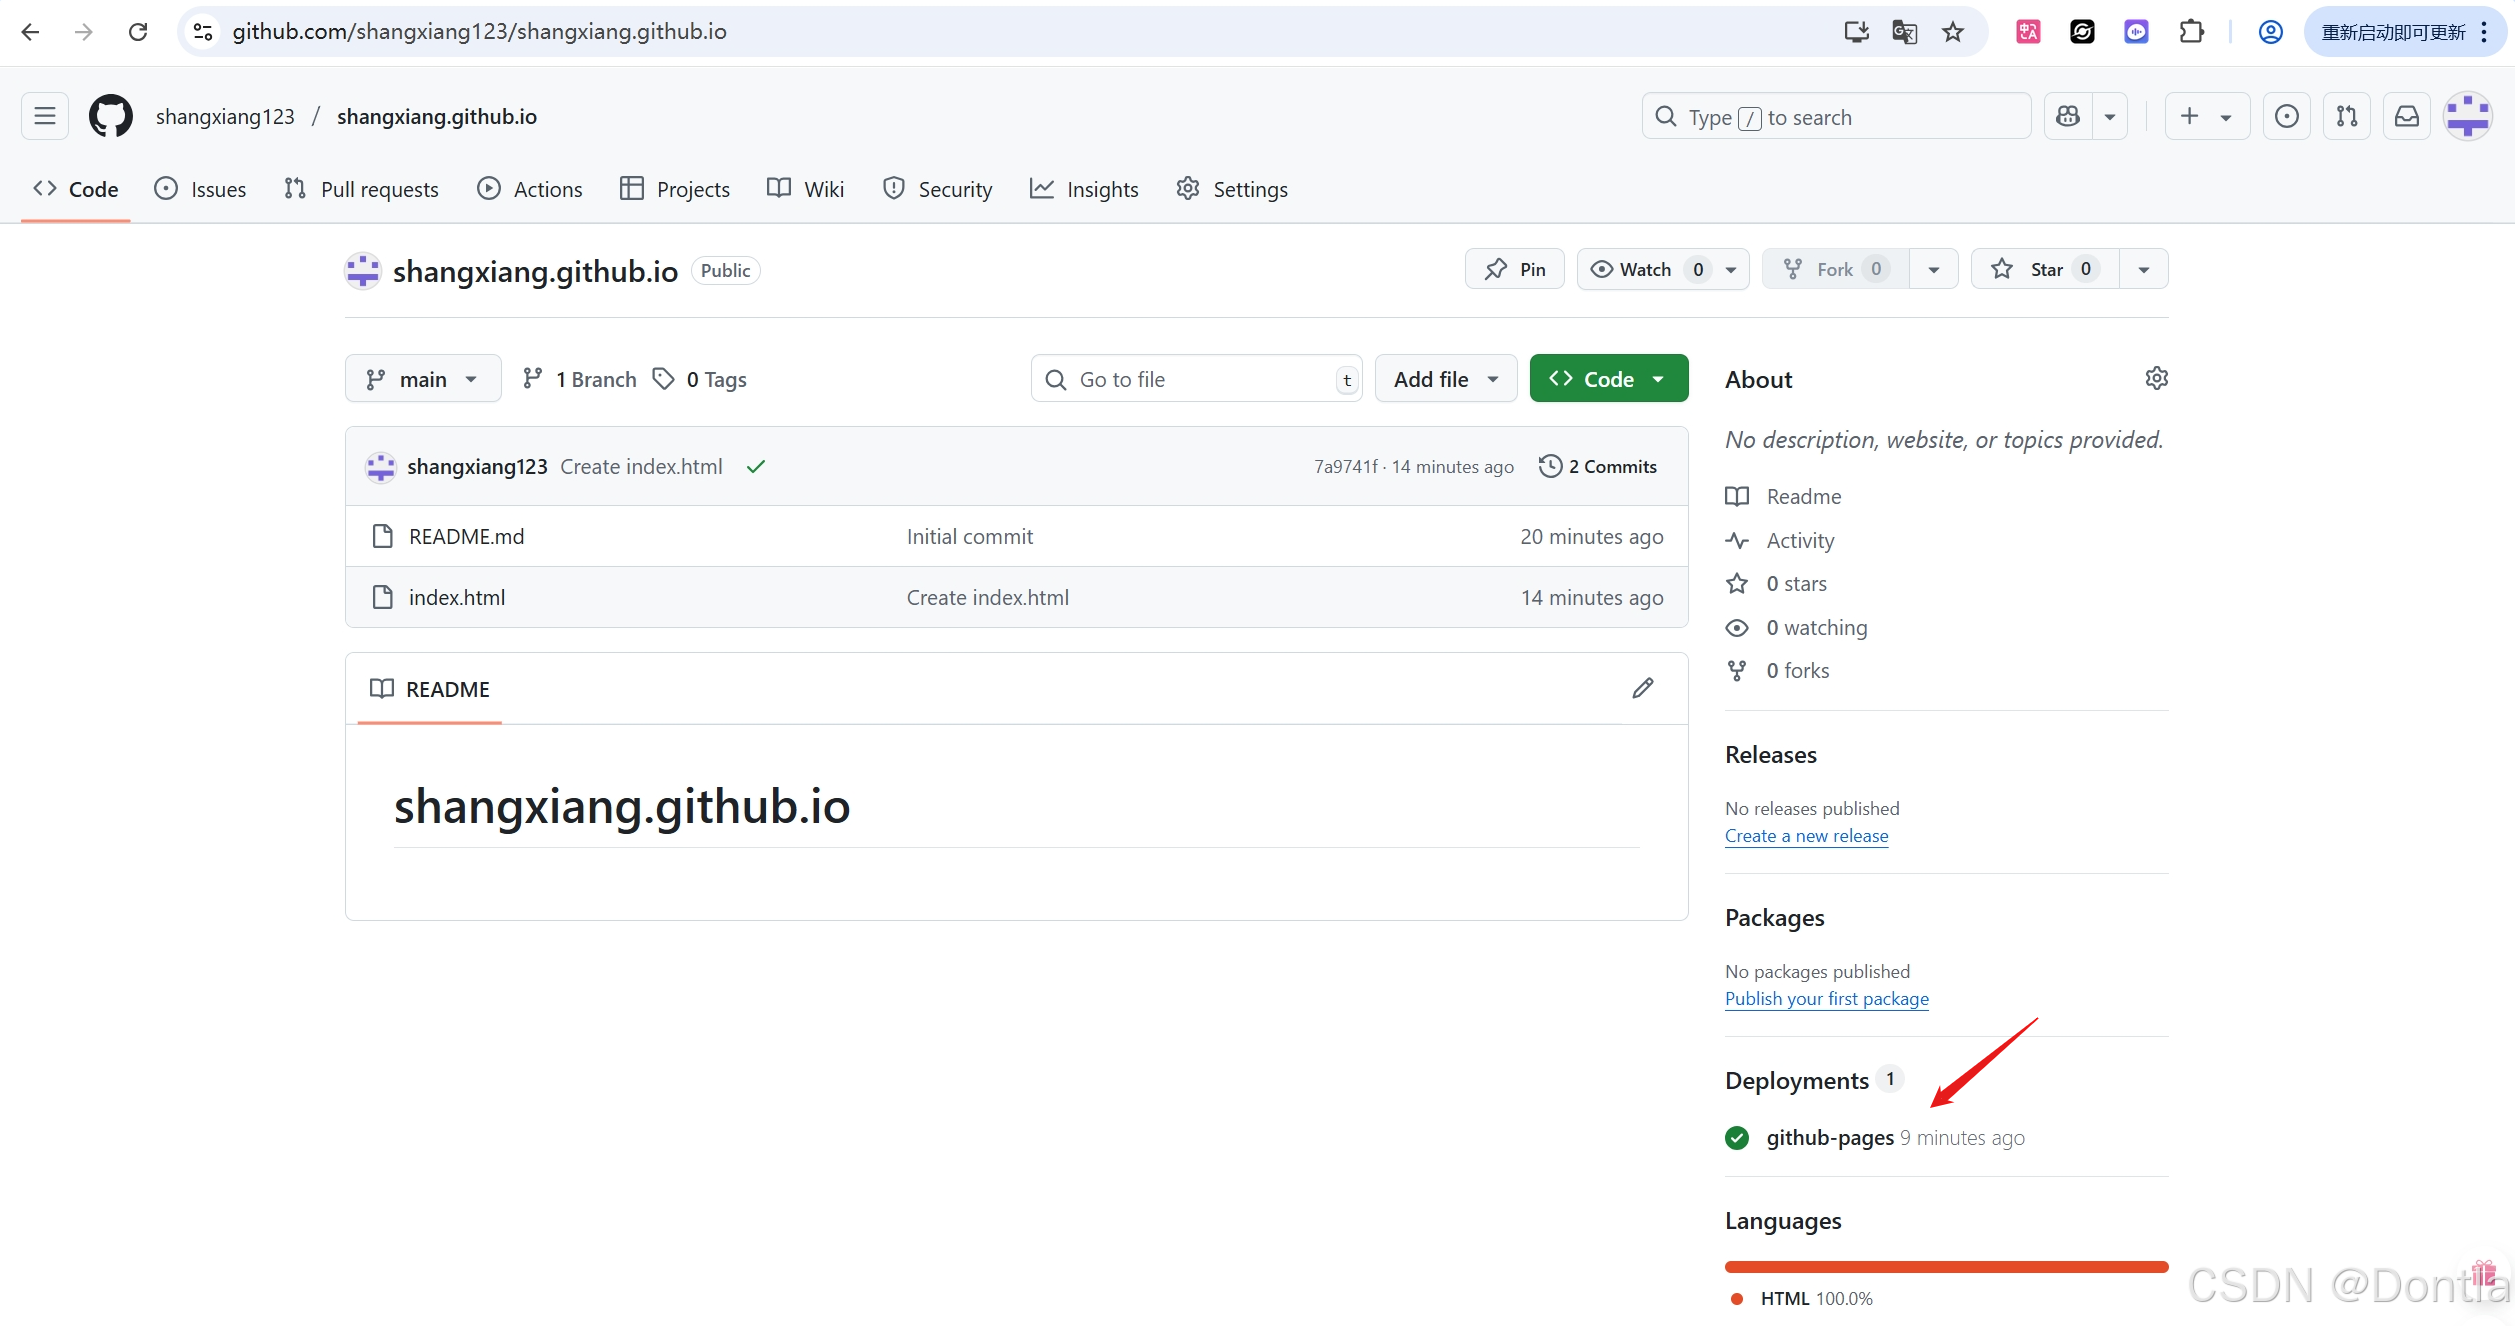The image size is (2515, 1326).
Task: Click Publish your first package link
Action: pyautogui.click(x=1827, y=999)
